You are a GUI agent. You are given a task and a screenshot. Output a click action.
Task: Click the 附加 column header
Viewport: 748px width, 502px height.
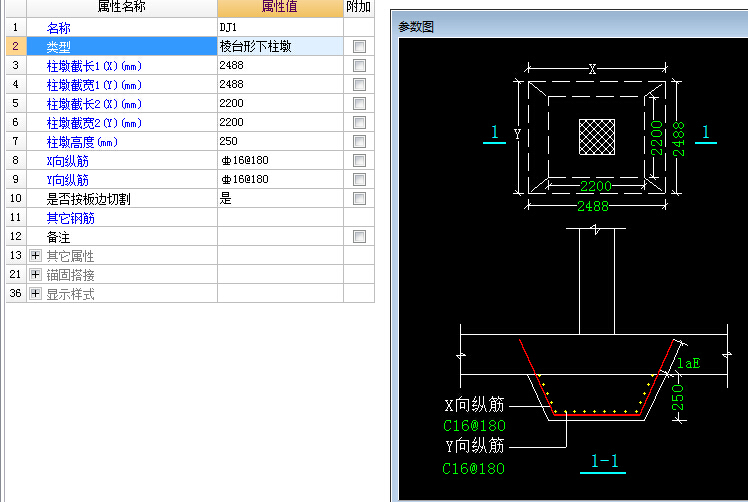point(359,8)
